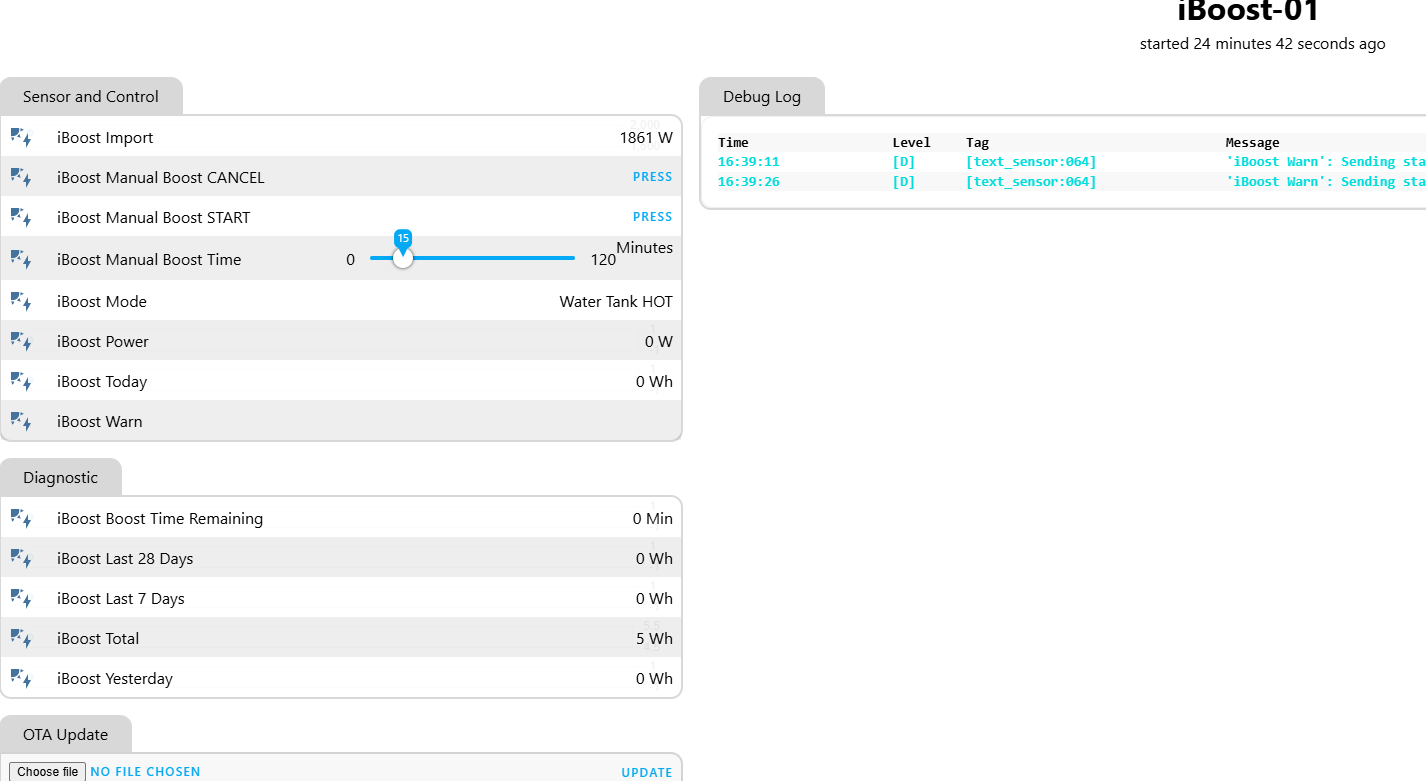1426x781 pixels.
Task: Click the Tag column header in log
Action: 977,143
